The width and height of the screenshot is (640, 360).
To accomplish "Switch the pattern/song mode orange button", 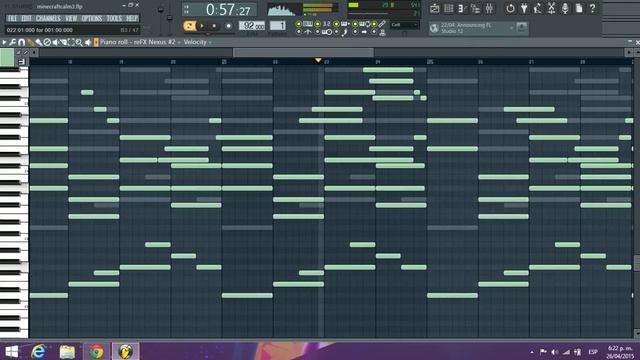I will click(189, 26).
